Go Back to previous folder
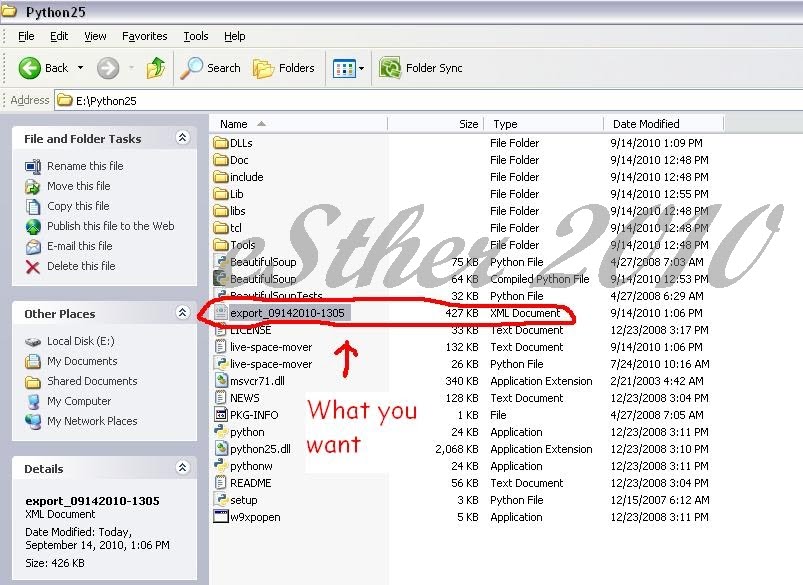The height and width of the screenshot is (585, 803). tap(43, 68)
